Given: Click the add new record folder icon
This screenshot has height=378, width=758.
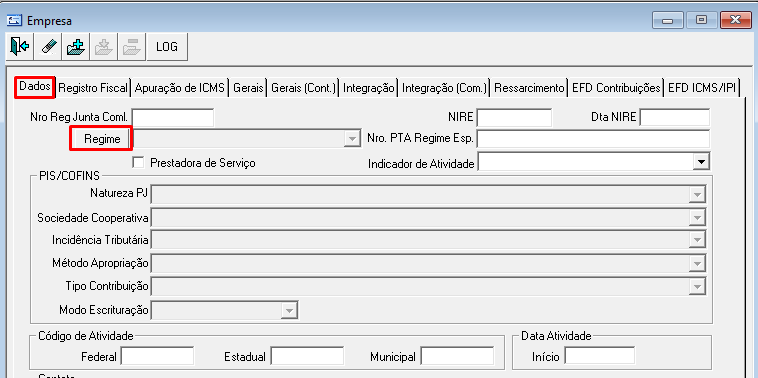Looking at the screenshot, I should [76, 47].
